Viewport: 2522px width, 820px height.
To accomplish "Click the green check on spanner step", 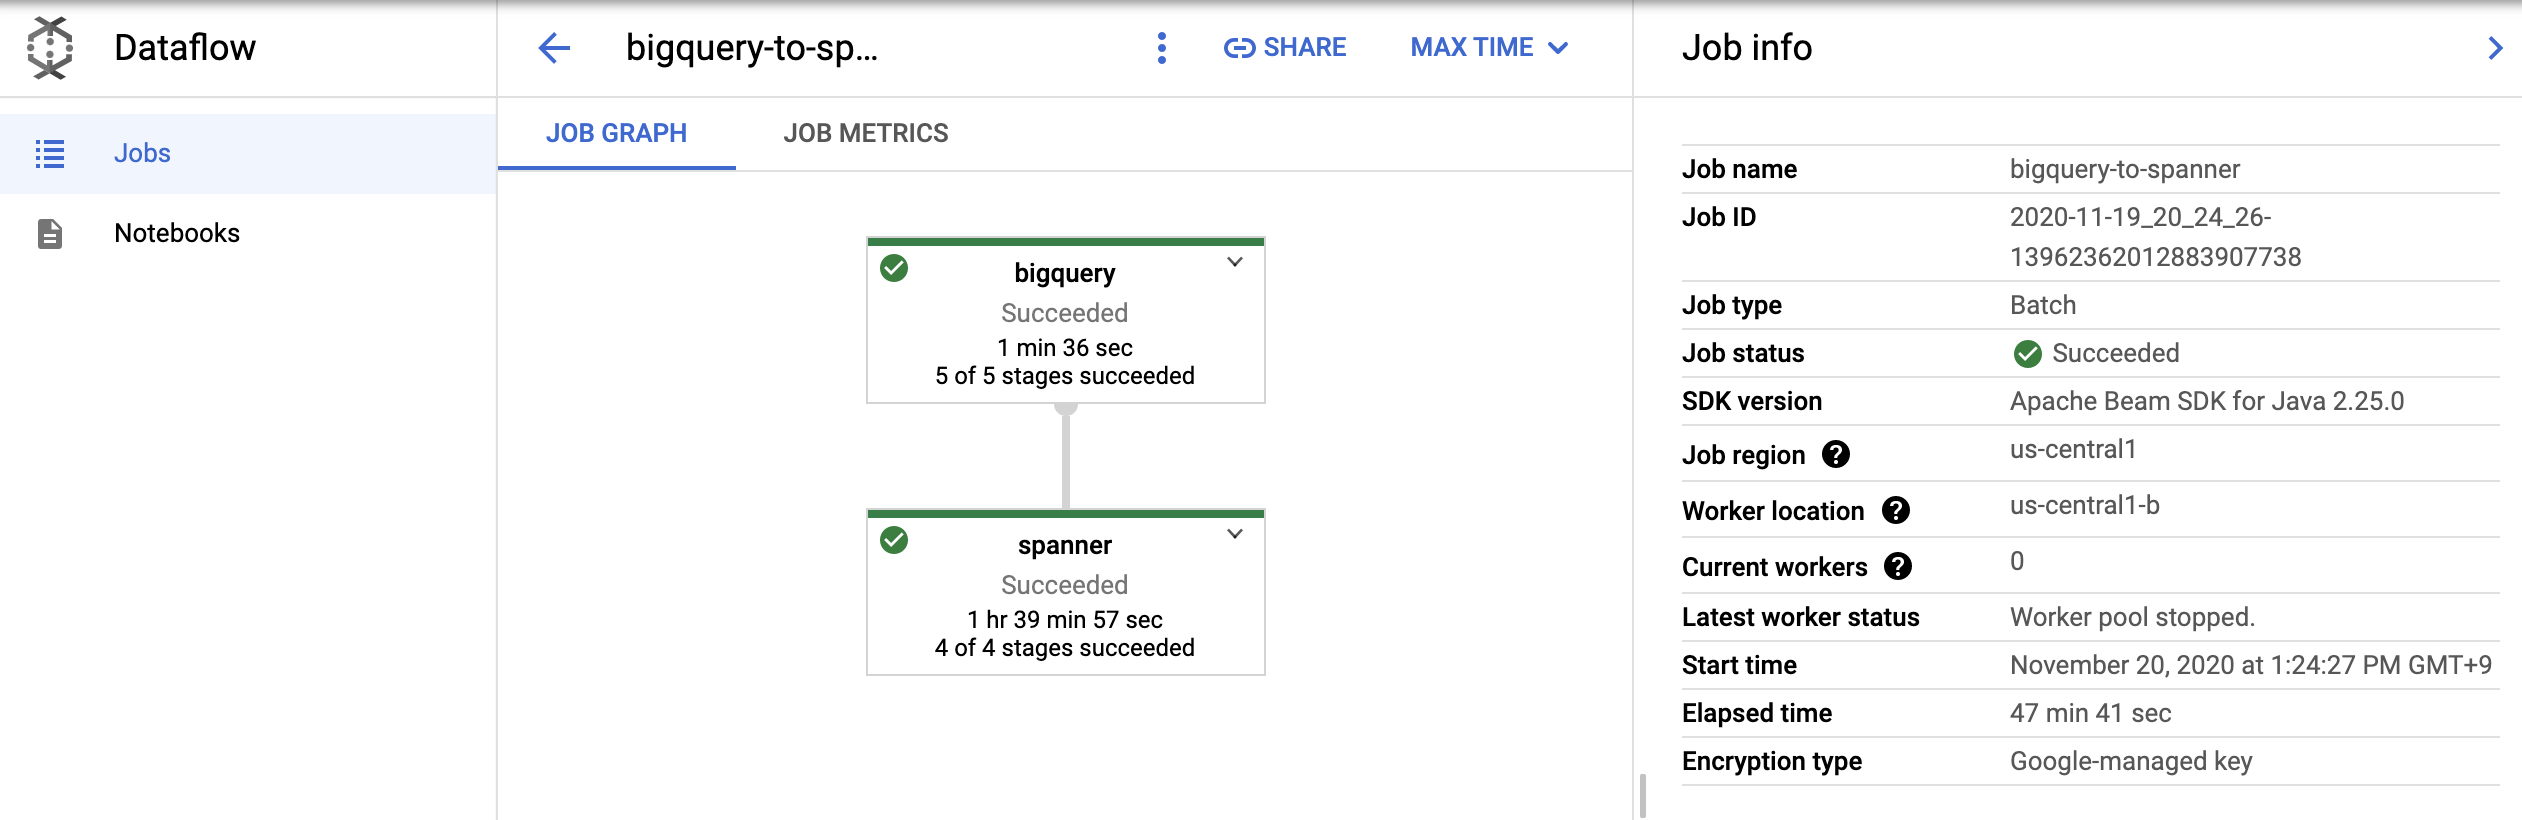I will [894, 540].
